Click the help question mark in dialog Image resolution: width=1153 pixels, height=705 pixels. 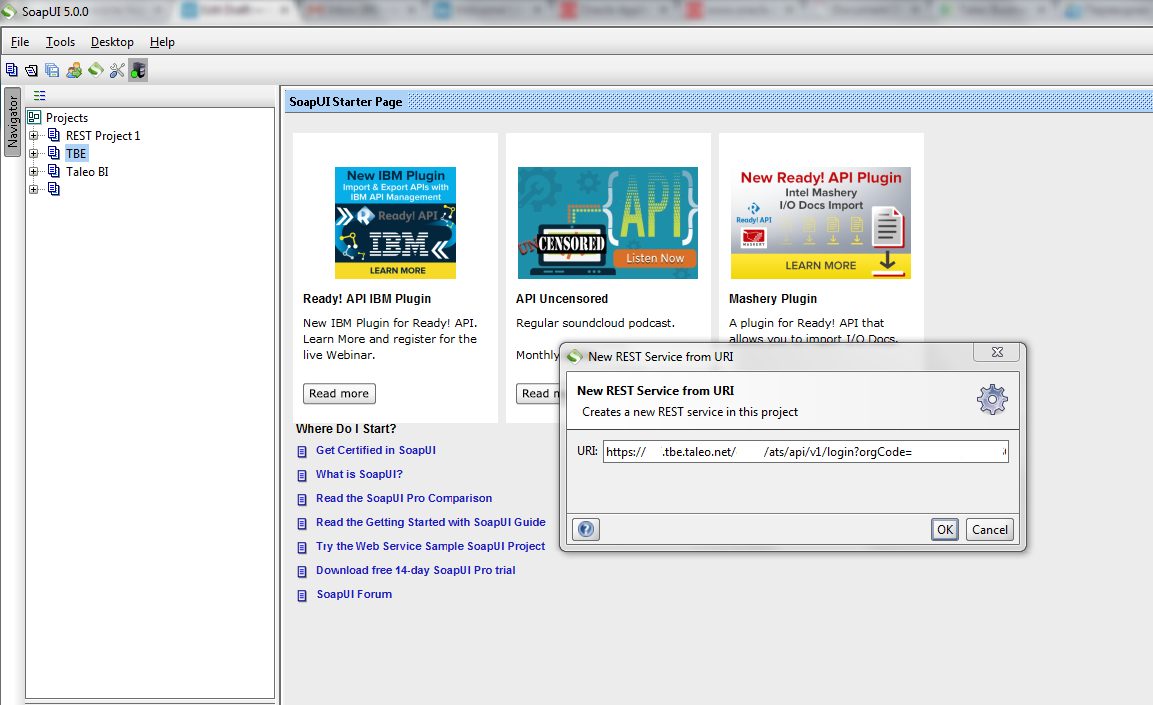point(587,529)
